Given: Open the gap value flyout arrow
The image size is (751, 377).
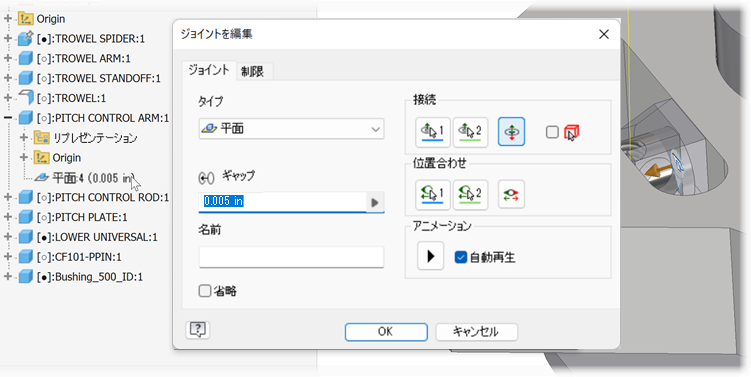Looking at the screenshot, I should pos(375,202).
